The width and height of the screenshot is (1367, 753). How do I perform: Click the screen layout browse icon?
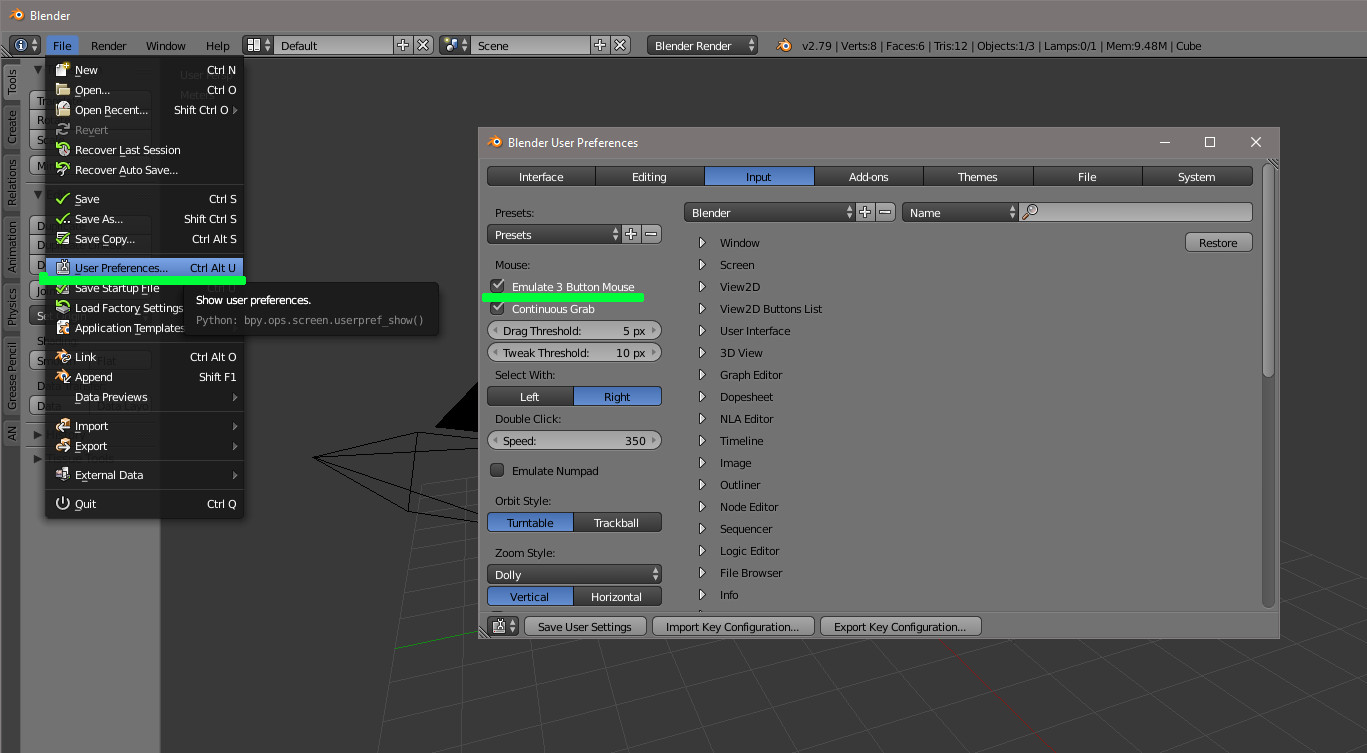tap(258, 46)
